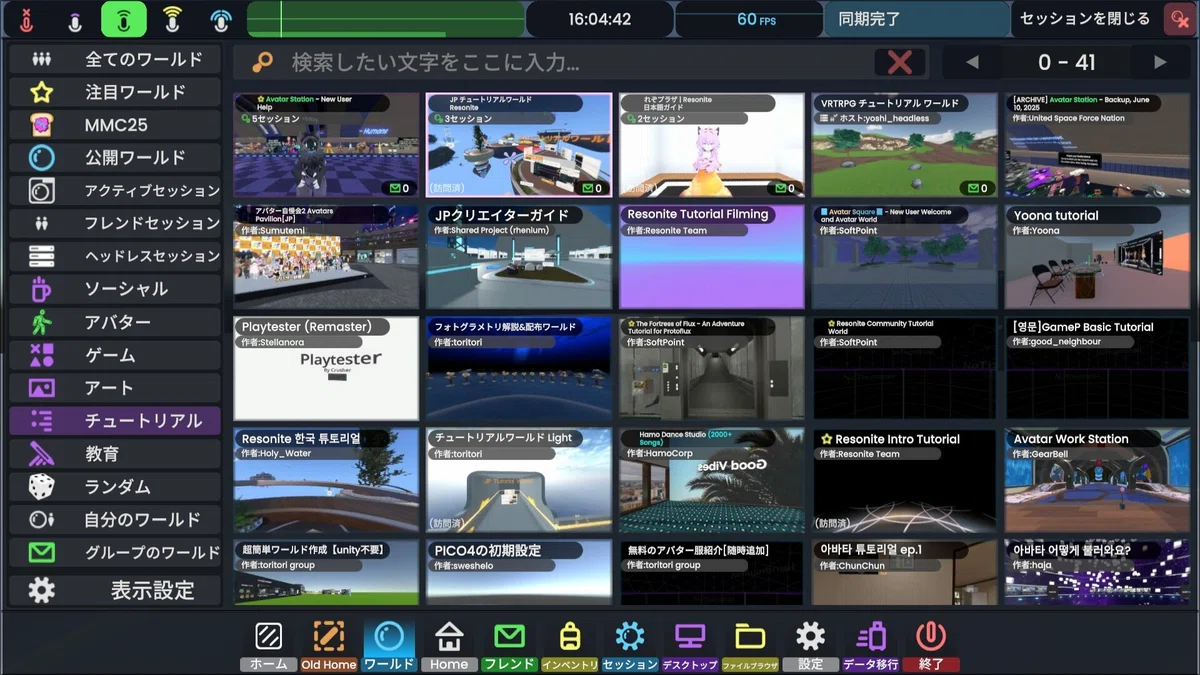Click the 同期完了 sync status indicator
Viewport: 1200px width, 675px height.
click(917, 19)
